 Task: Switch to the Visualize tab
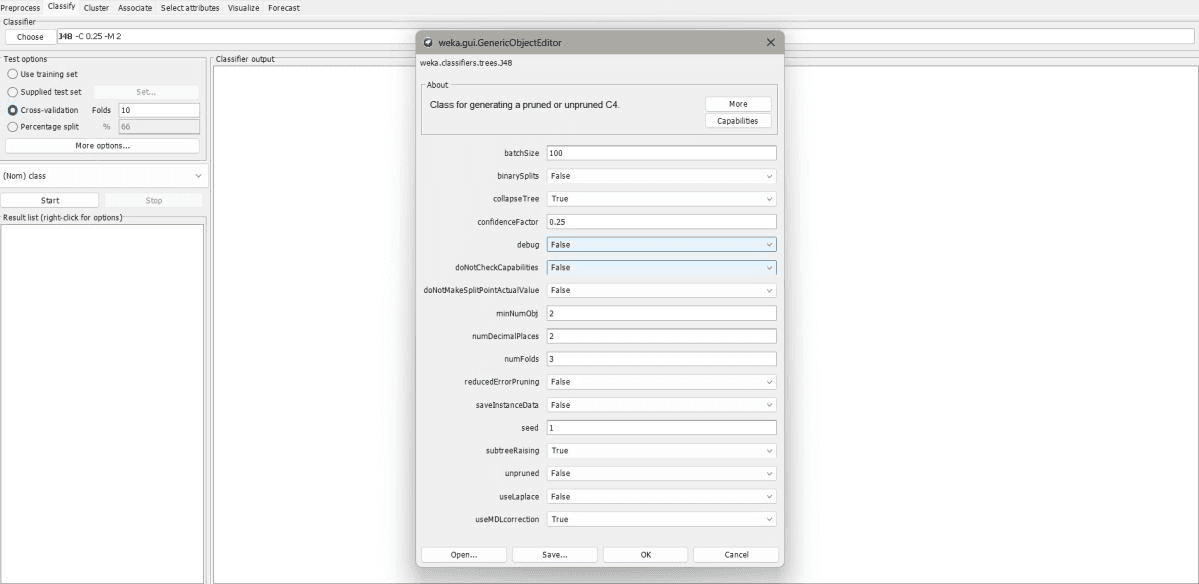coord(243,8)
